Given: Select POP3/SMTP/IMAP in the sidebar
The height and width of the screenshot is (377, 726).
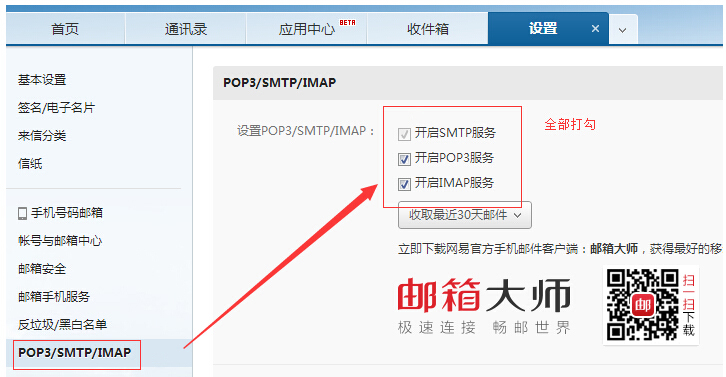Looking at the screenshot, I should [75, 353].
